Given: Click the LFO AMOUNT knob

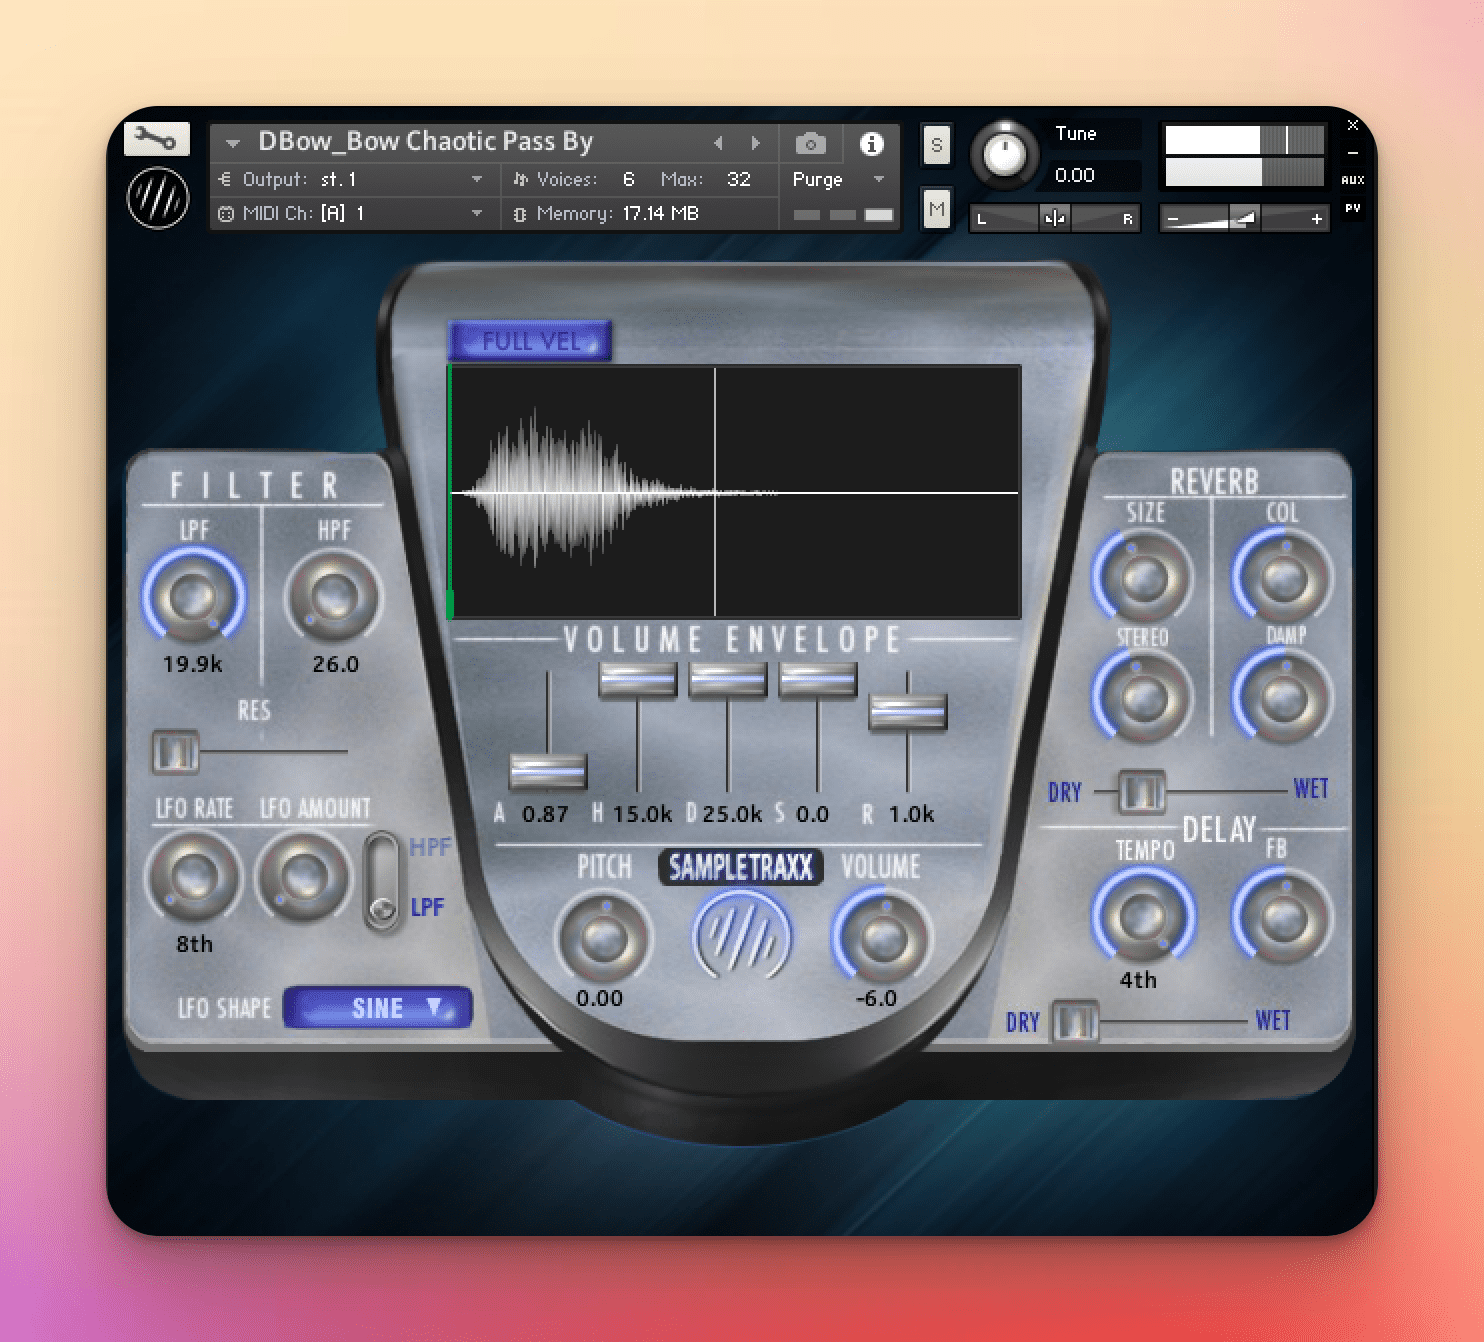Looking at the screenshot, I should pyautogui.click(x=302, y=876).
